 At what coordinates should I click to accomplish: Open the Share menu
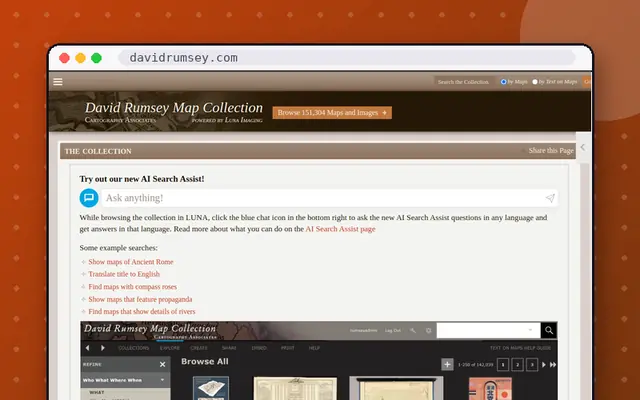229,348
